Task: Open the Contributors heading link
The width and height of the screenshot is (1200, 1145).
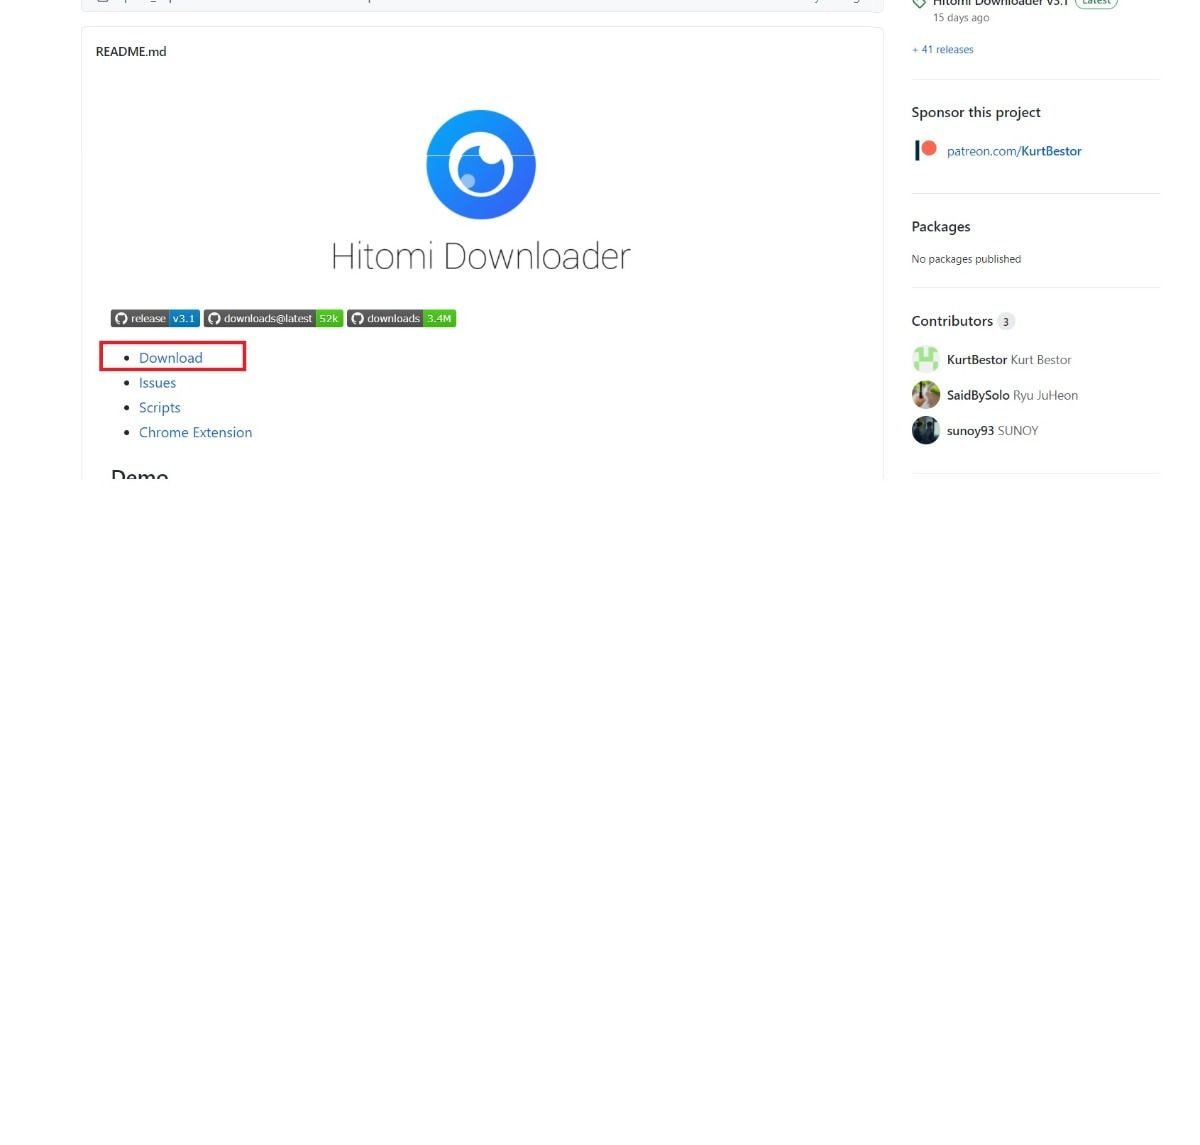Action: pyautogui.click(x=952, y=321)
